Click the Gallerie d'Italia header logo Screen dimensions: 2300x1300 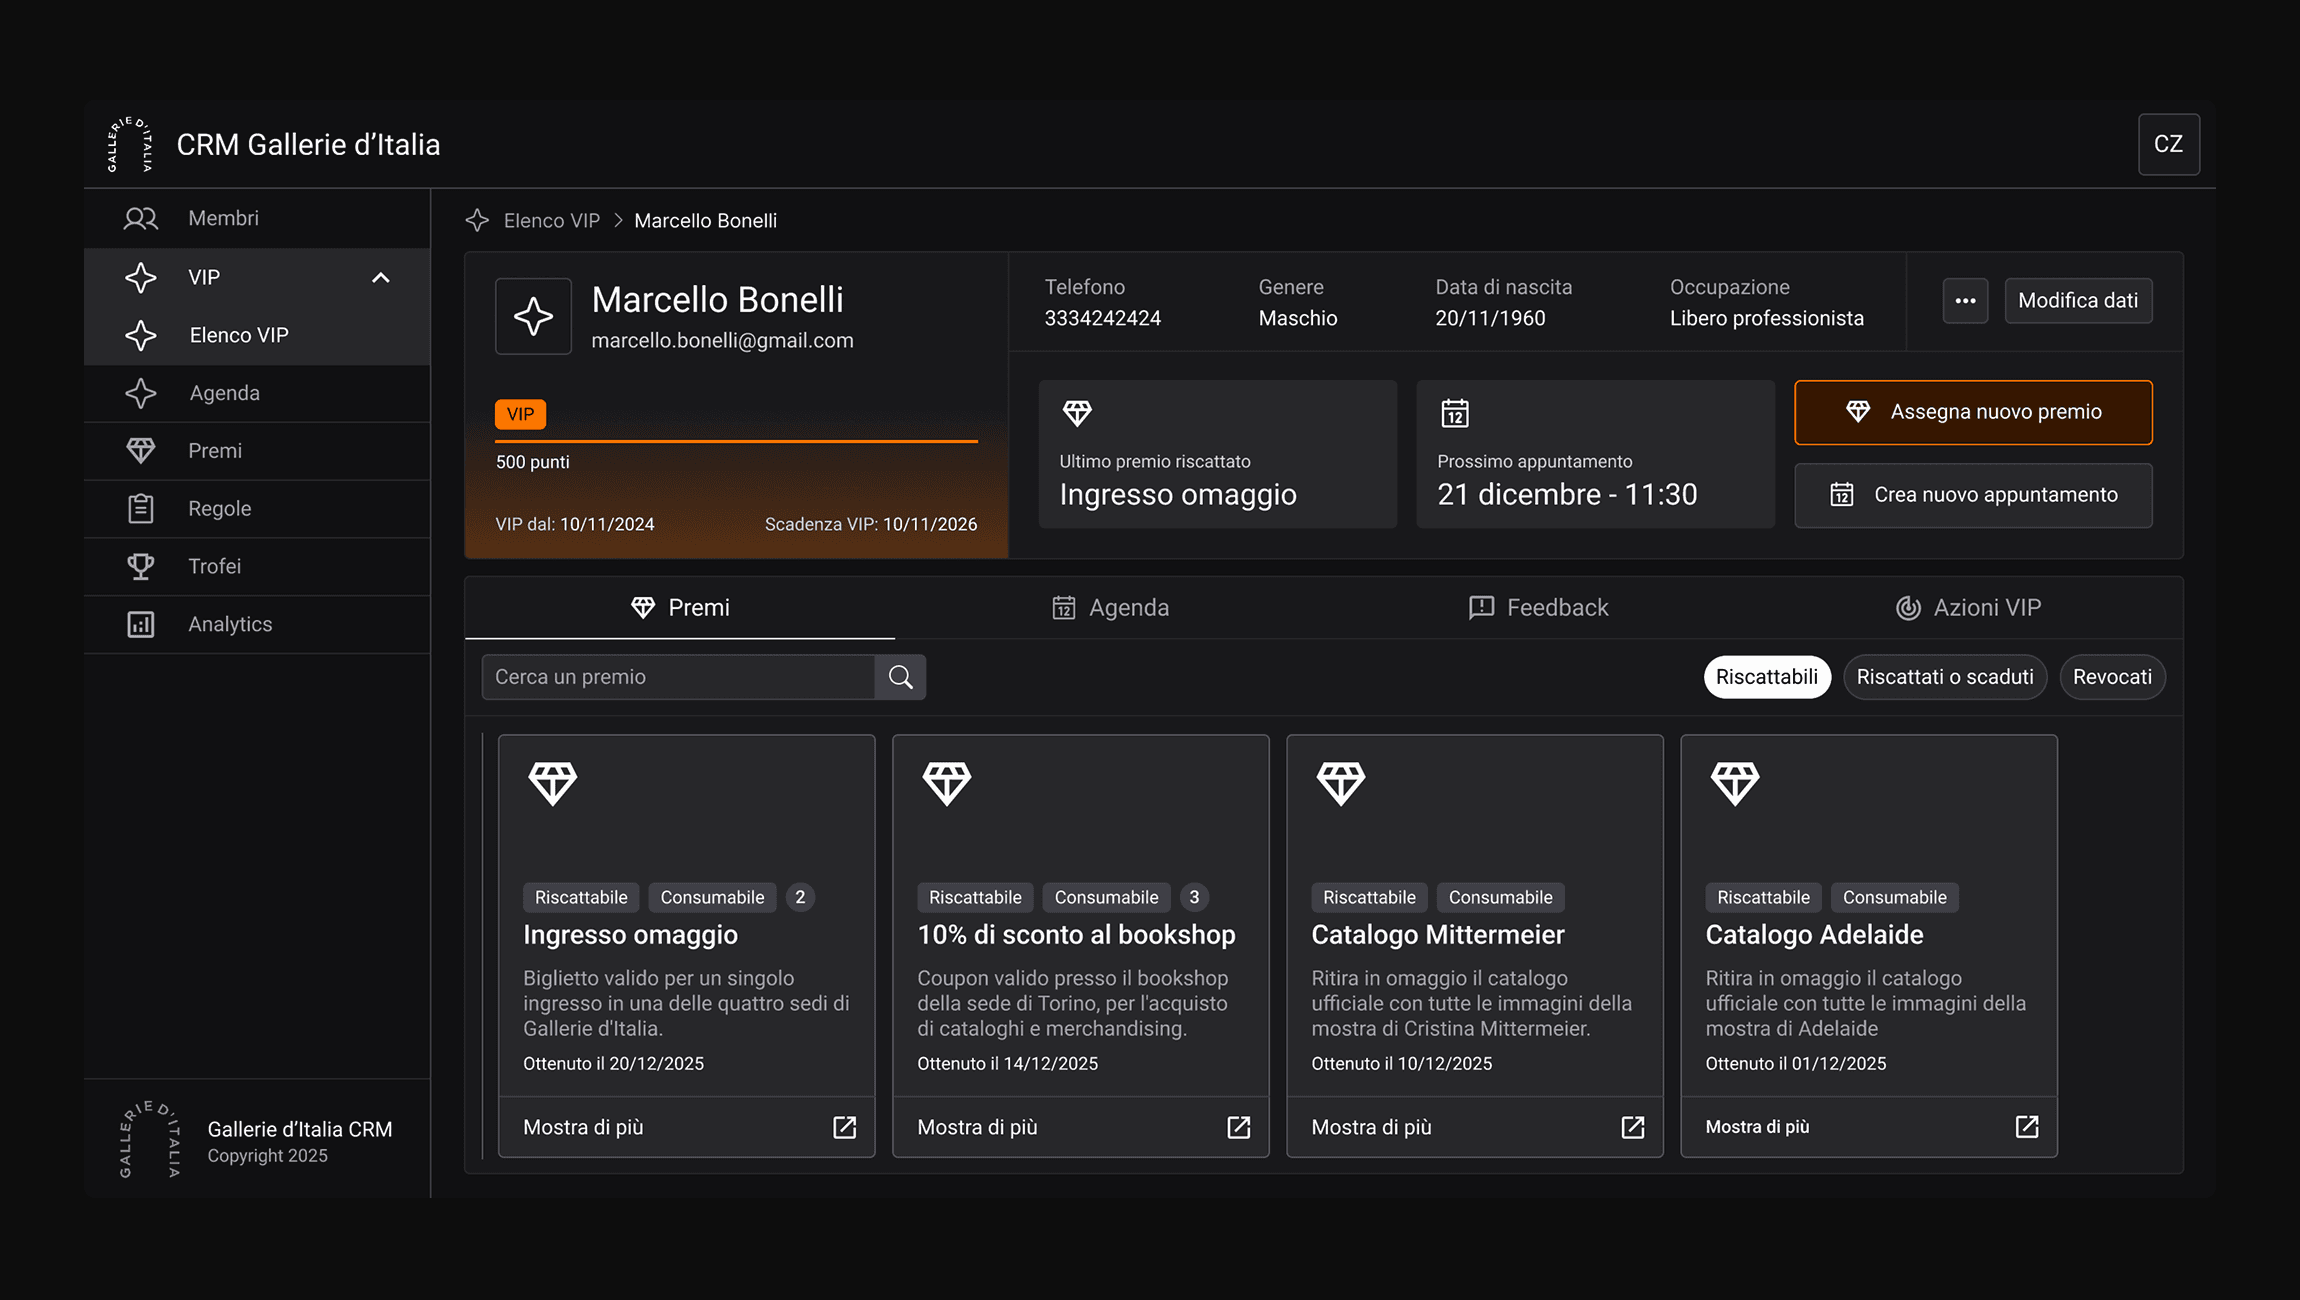point(131,145)
